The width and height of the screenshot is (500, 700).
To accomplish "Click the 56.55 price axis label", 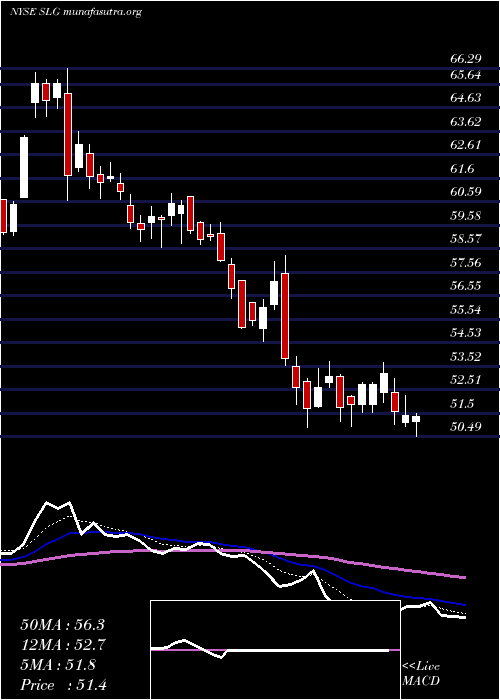I will coord(465,286).
